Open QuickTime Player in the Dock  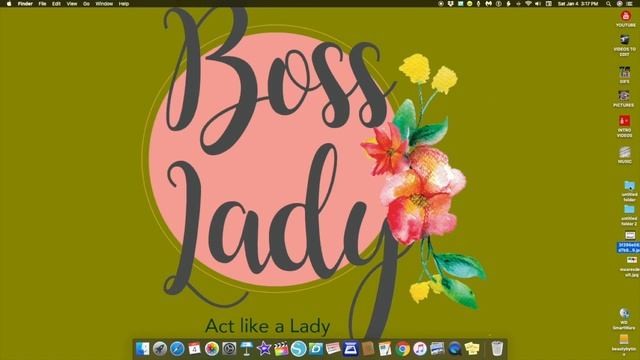(x=454, y=349)
